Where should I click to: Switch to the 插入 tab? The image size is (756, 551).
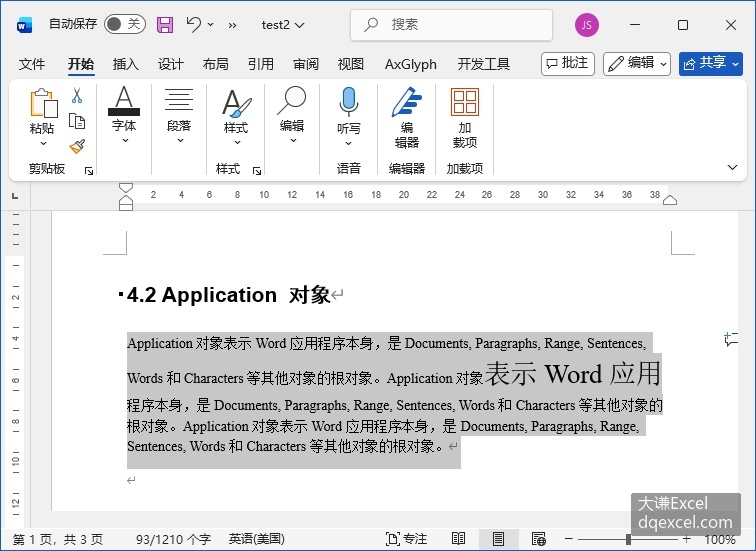point(125,64)
